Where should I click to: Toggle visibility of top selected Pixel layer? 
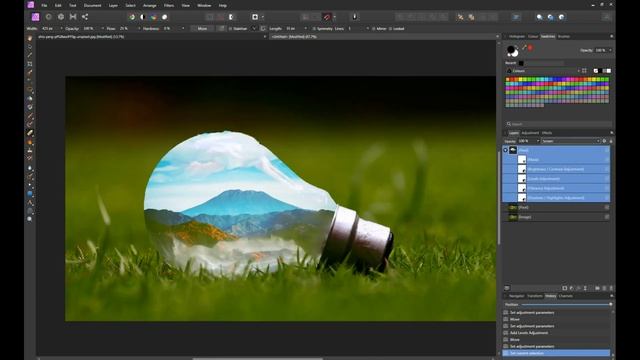[607, 150]
